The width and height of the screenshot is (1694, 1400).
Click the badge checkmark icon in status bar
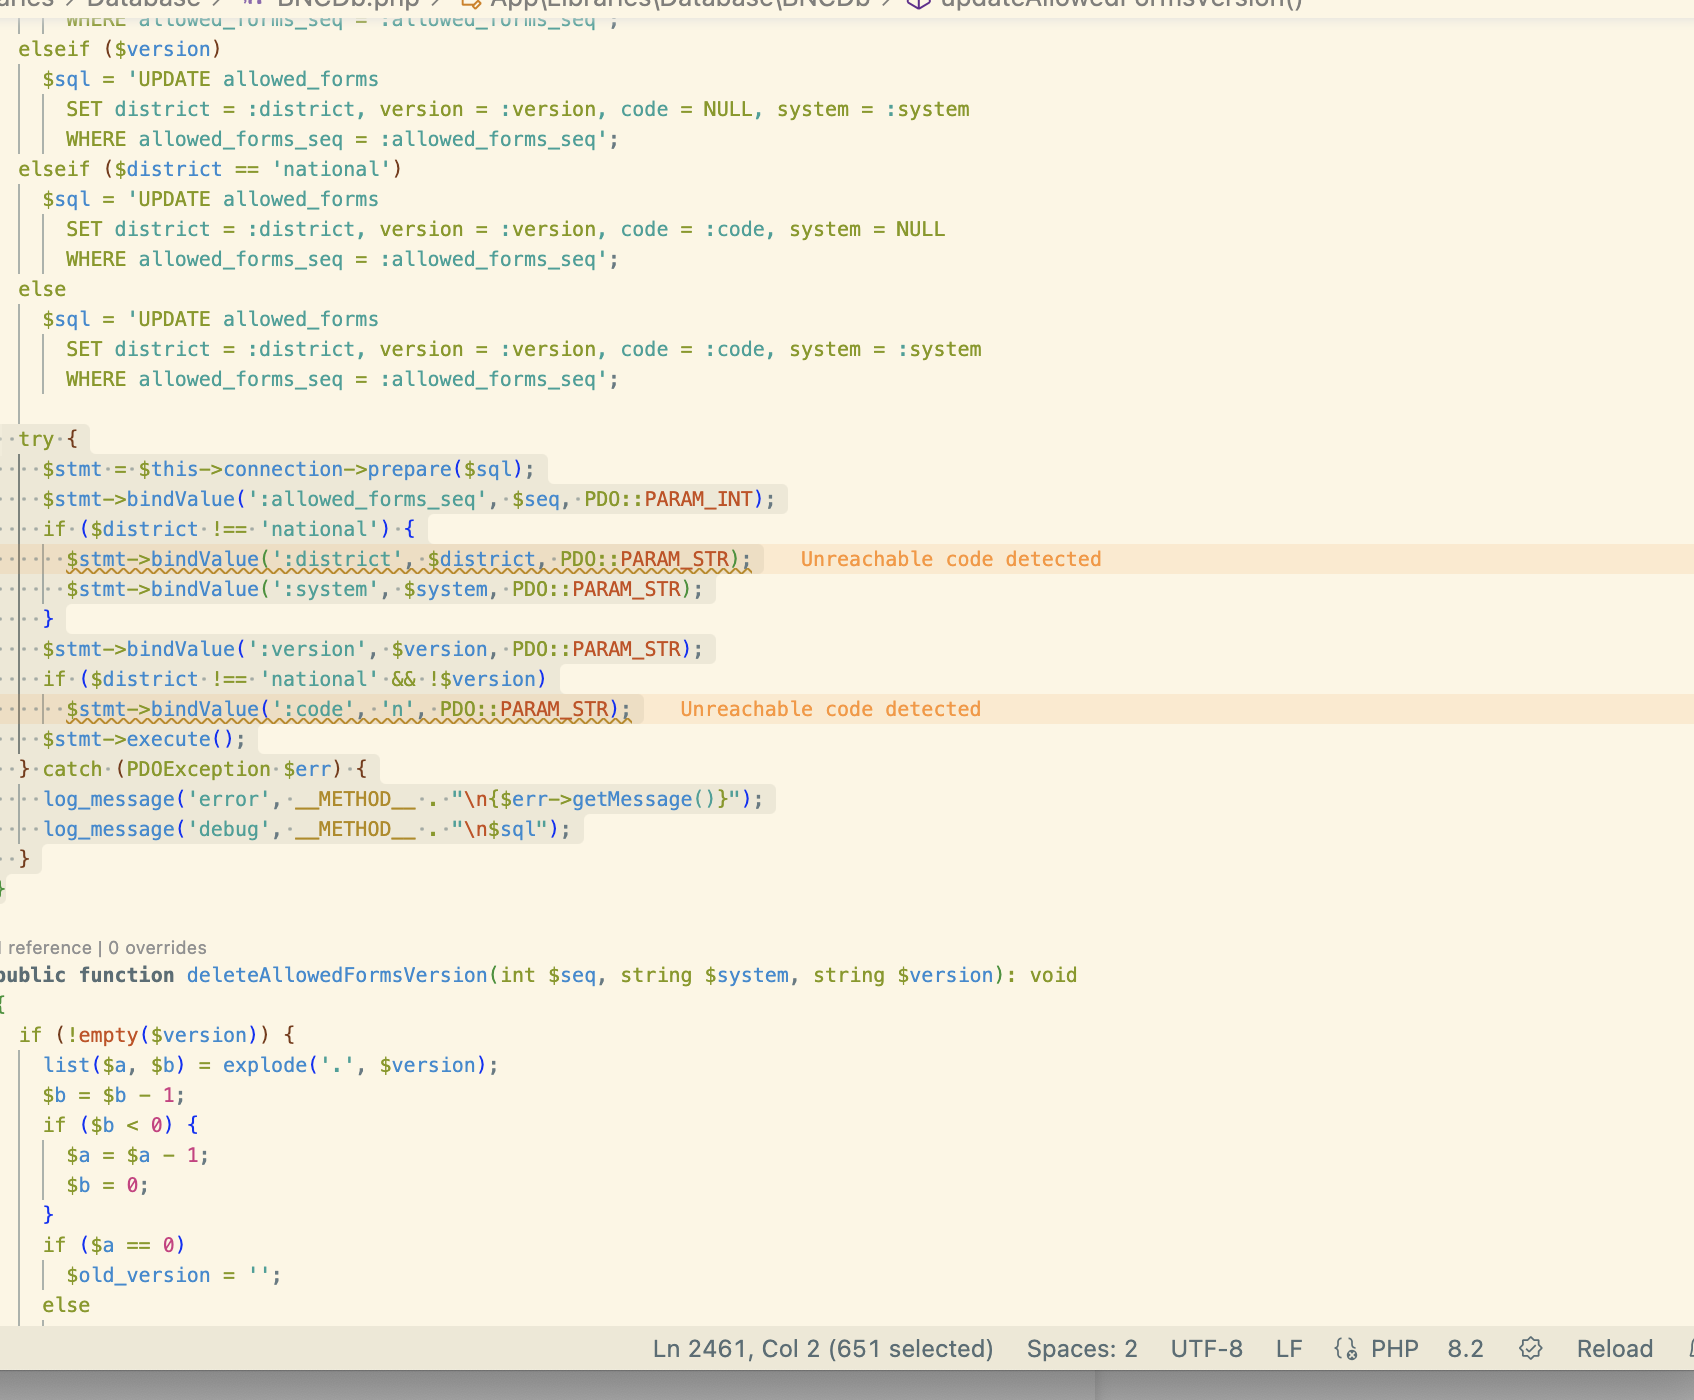(x=1530, y=1349)
